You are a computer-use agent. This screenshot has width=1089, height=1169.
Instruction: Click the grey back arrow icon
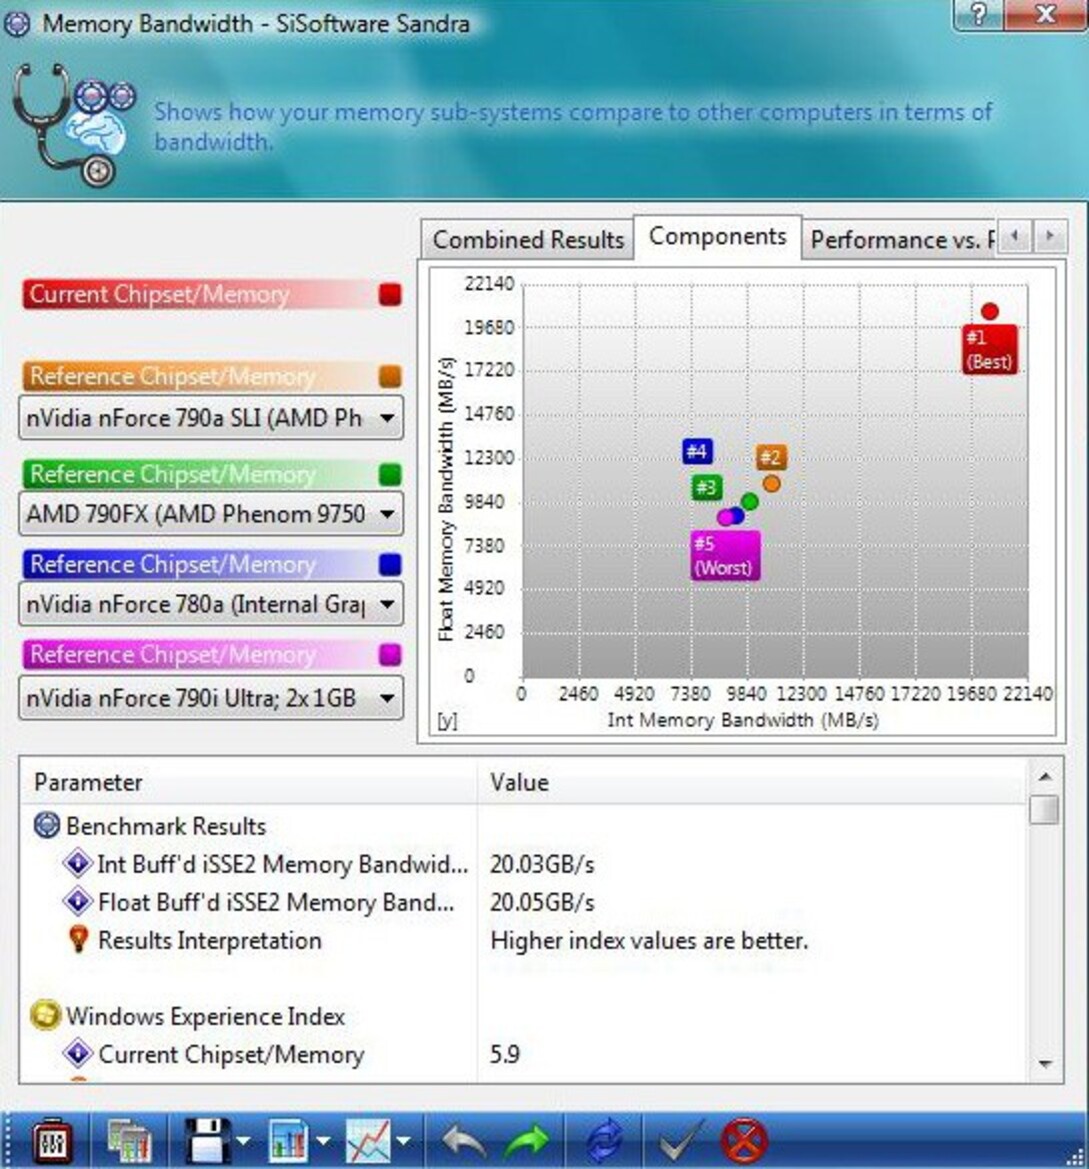coord(464,1141)
